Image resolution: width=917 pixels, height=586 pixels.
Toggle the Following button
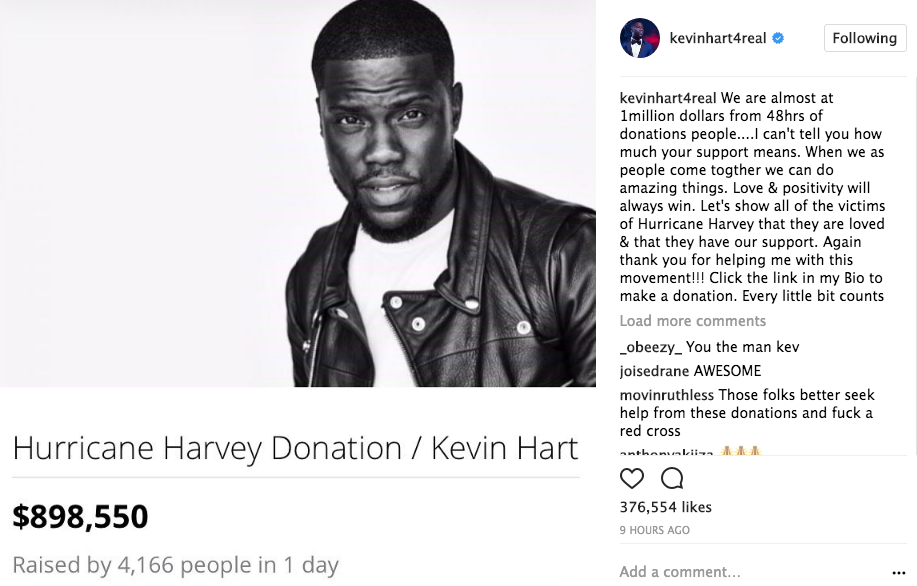pos(865,38)
